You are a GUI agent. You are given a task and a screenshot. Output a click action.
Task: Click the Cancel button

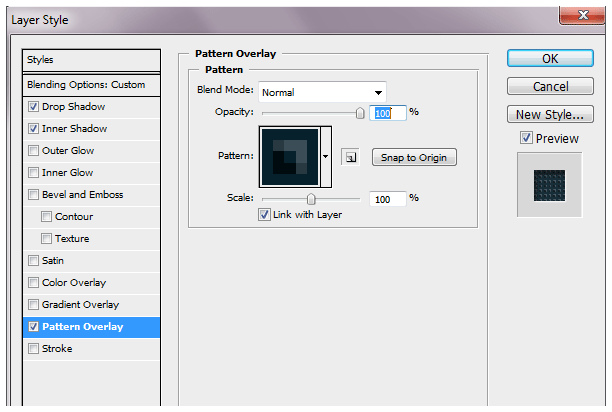(x=550, y=87)
